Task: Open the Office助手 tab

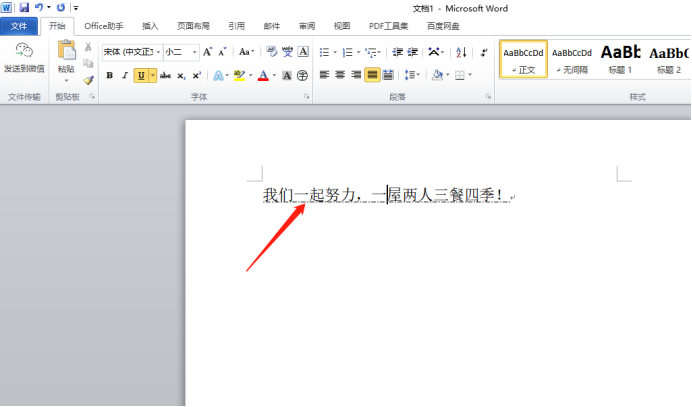Action: [x=104, y=26]
